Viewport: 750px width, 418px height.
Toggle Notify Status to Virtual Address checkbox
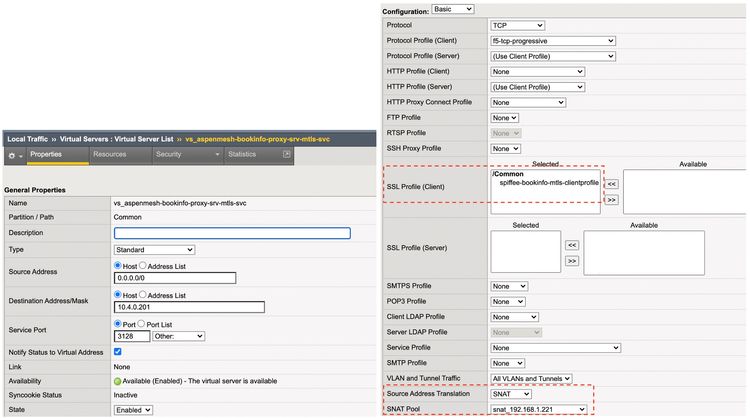[118, 352]
